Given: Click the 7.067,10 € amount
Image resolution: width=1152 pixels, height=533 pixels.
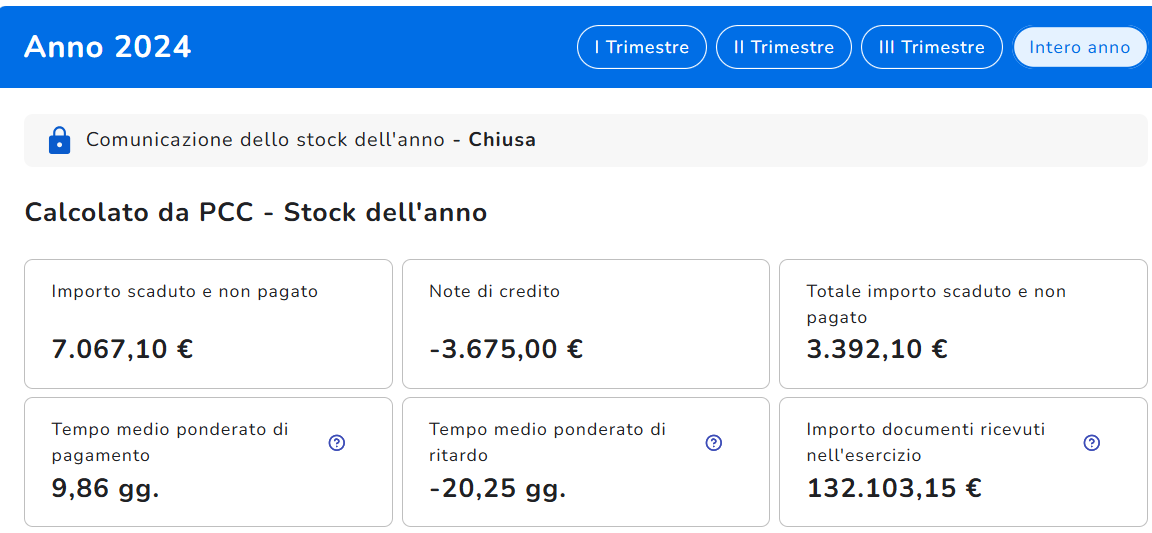Looking at the screenshot, I should 122,349.
